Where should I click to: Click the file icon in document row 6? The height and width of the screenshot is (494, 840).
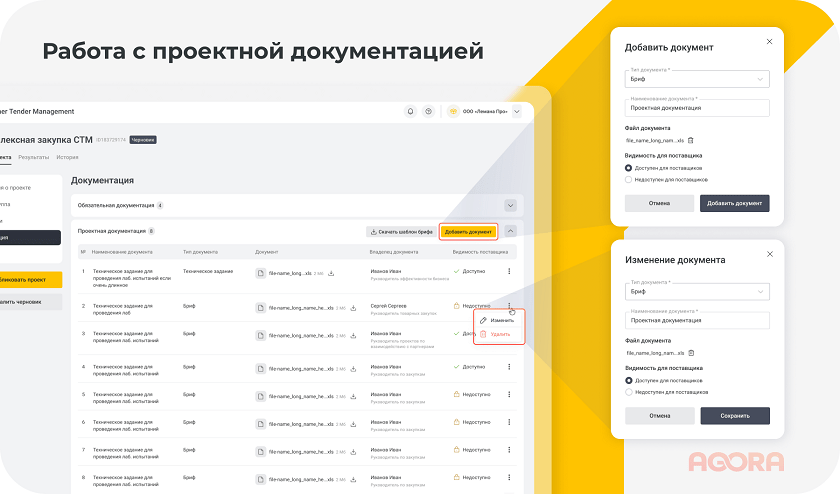coord(260,424)
